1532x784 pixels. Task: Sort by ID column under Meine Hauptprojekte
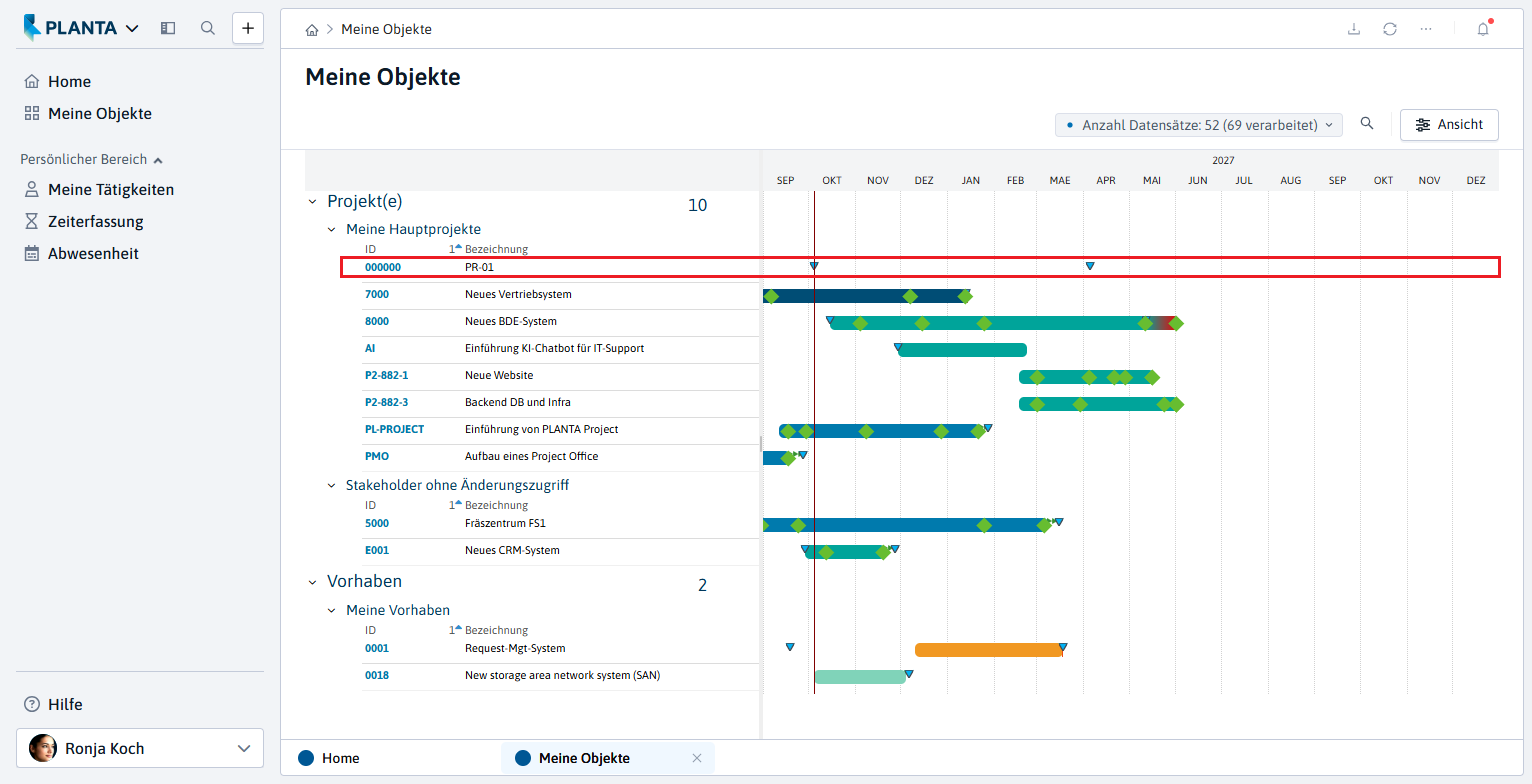370,250
